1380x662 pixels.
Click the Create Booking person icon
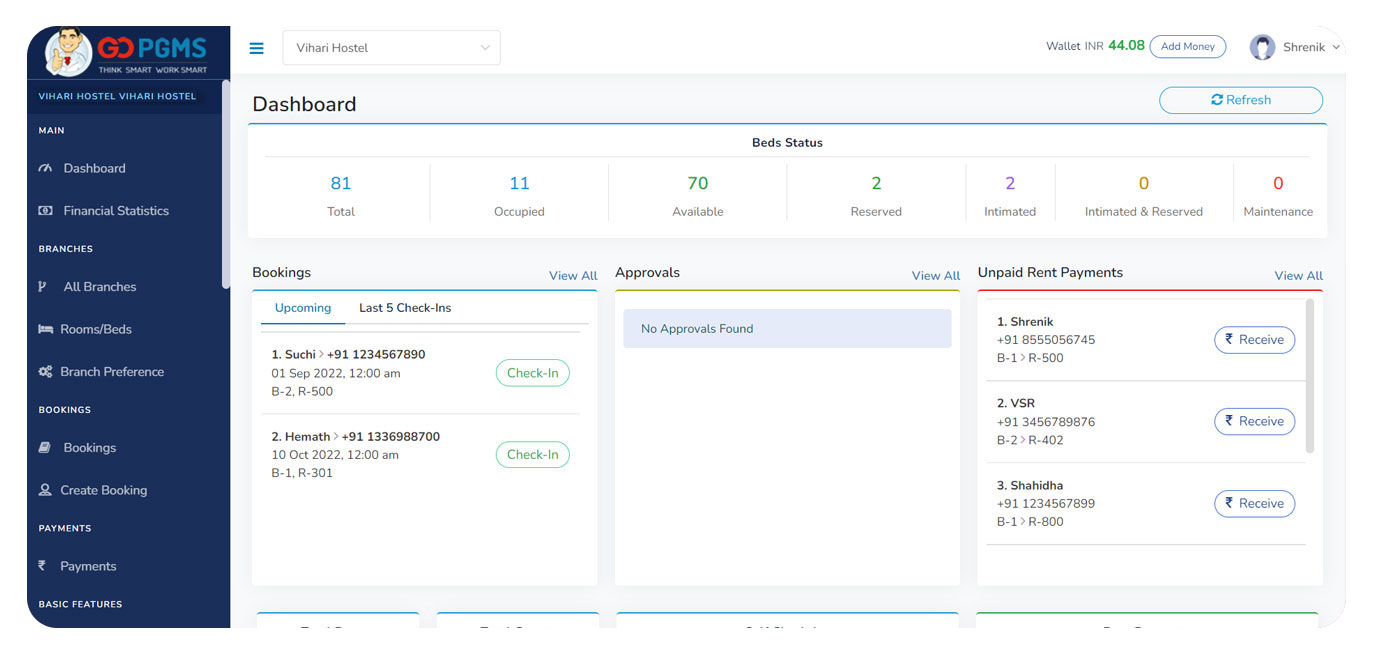[45, 490]
